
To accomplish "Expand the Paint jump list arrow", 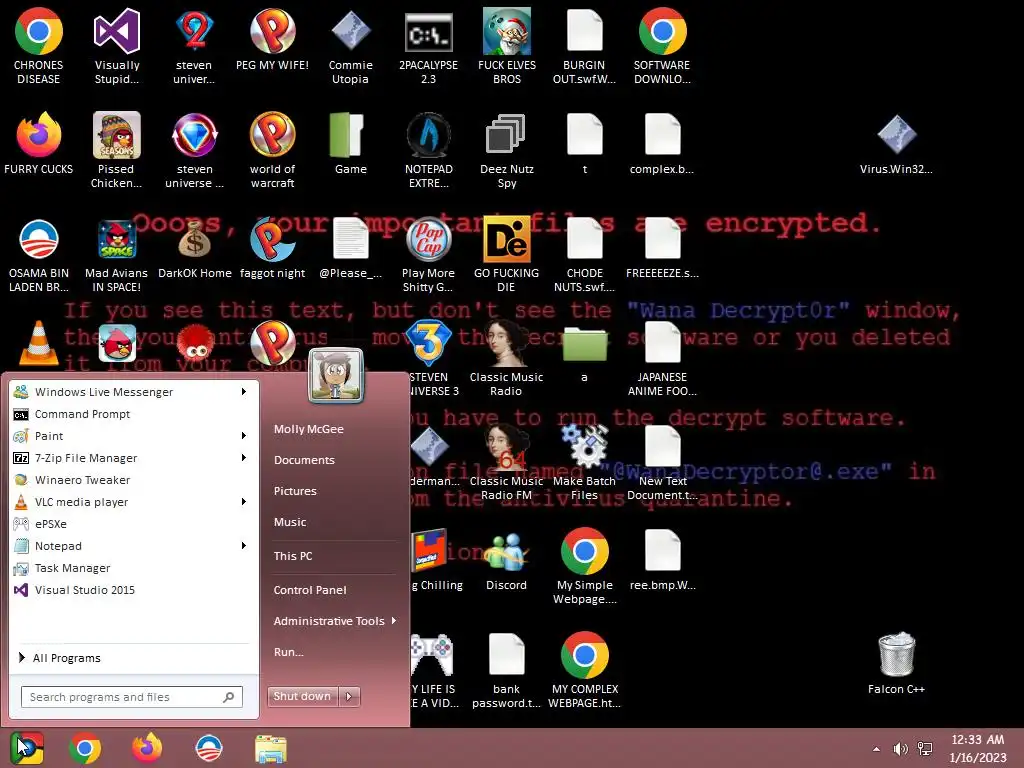I will (244, 436).
